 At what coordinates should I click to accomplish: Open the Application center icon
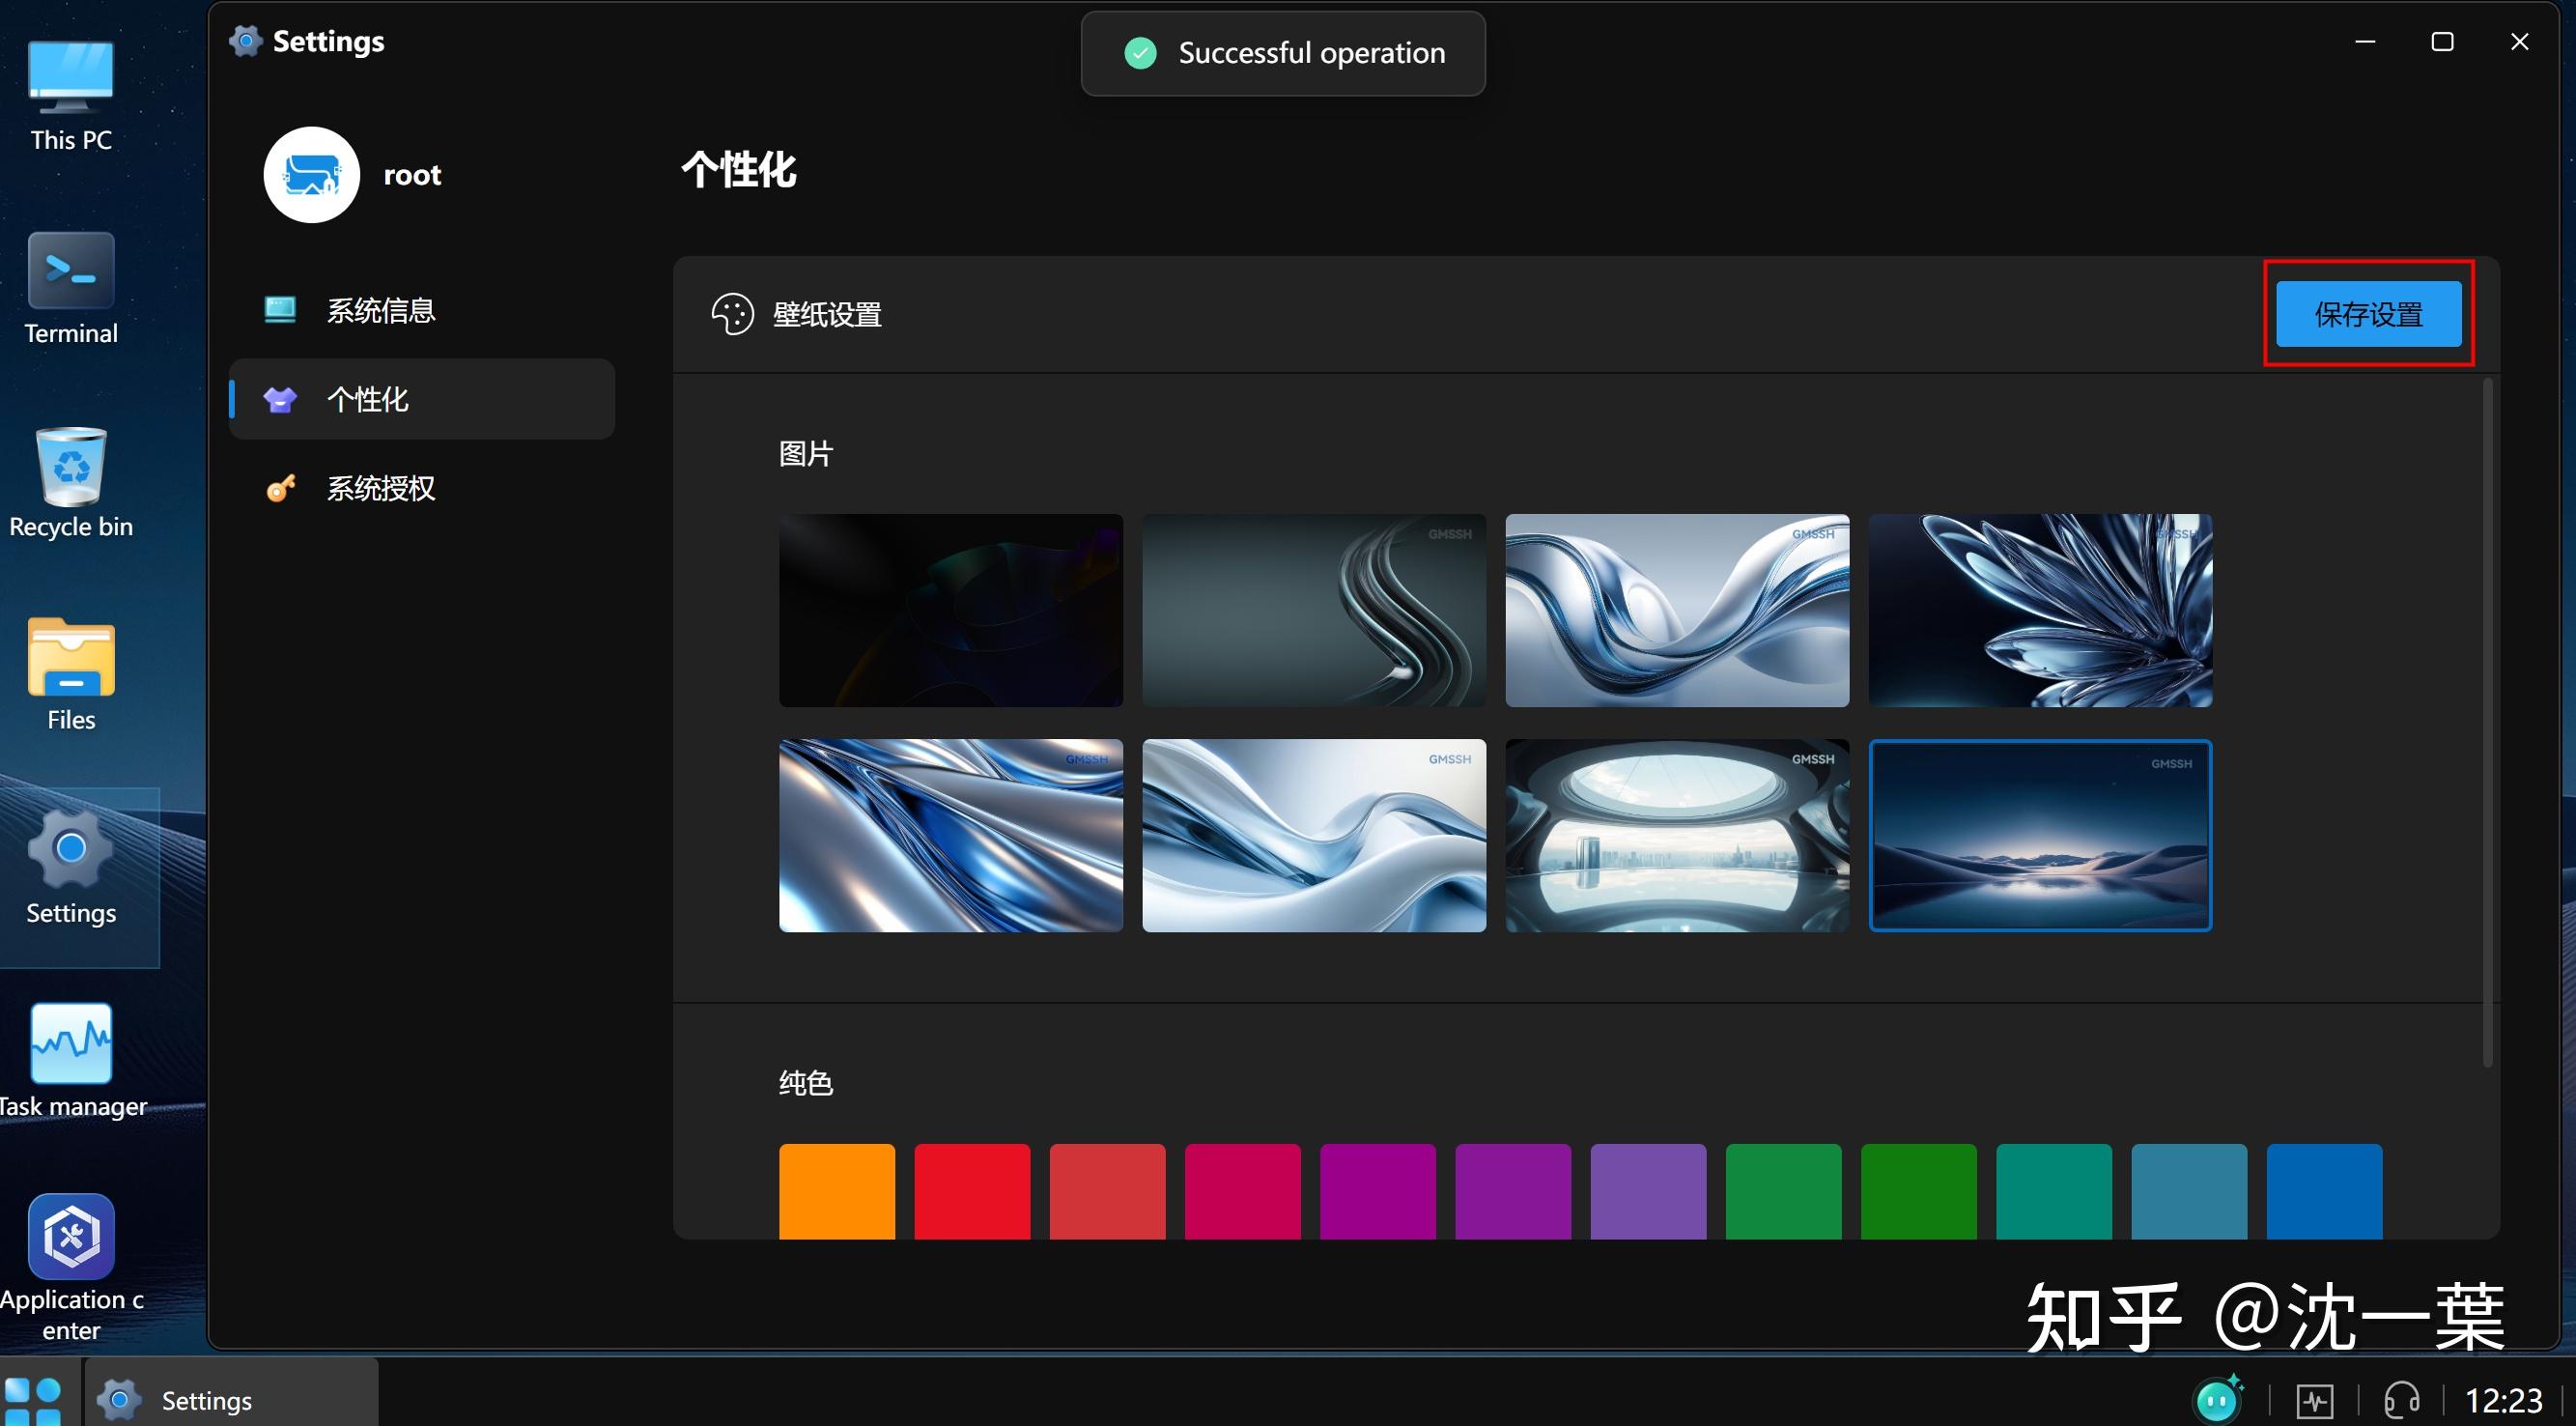point(71,1238)
